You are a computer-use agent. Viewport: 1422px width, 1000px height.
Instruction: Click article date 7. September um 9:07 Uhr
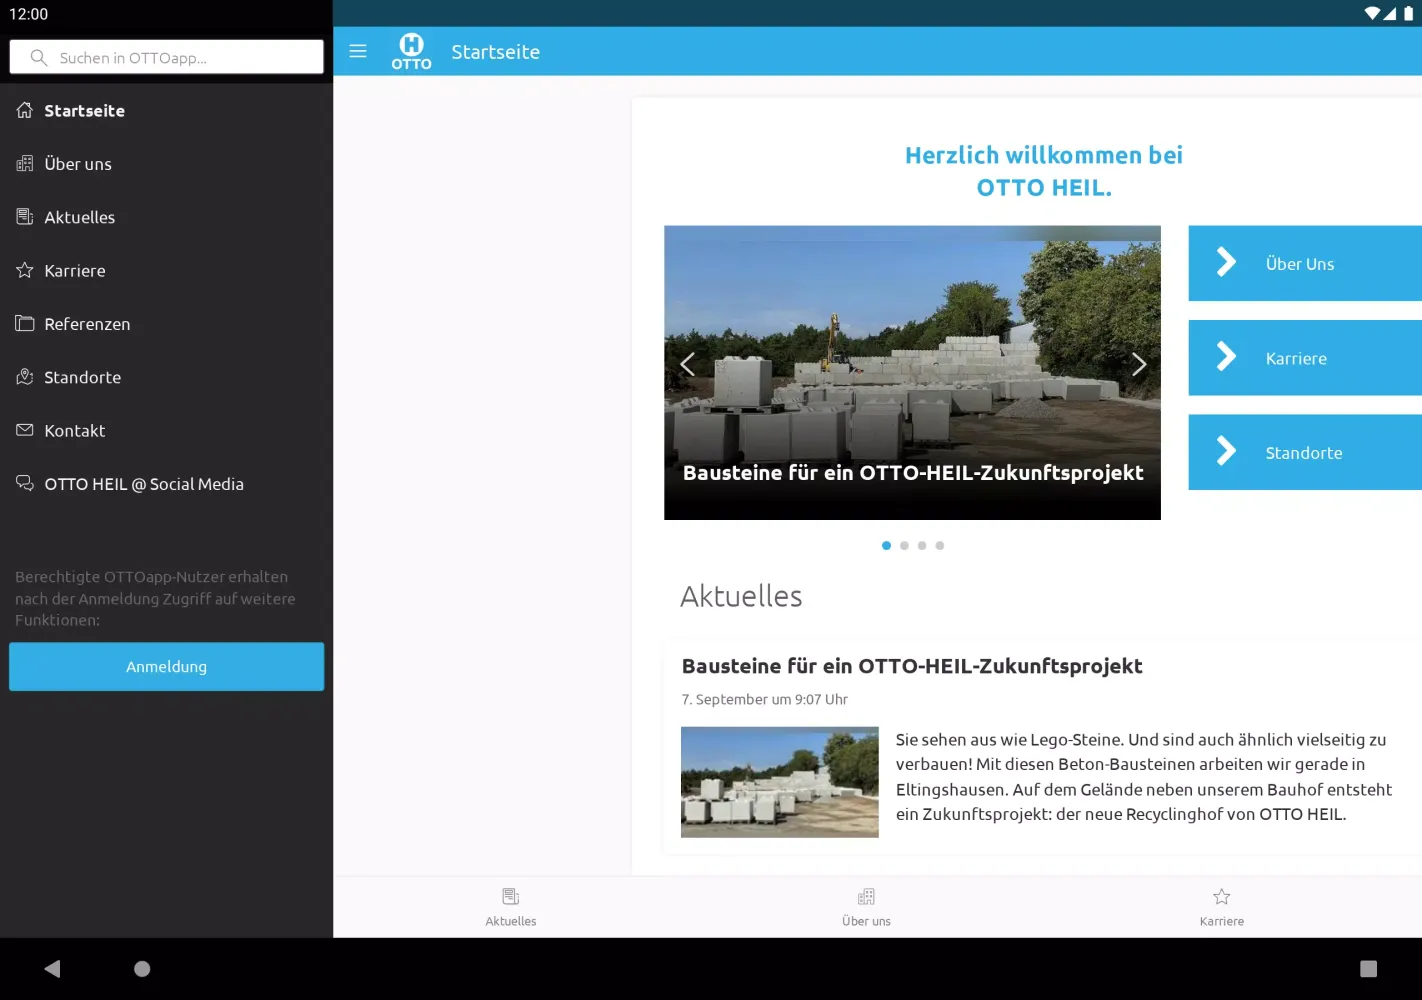(x=765, y=699)
